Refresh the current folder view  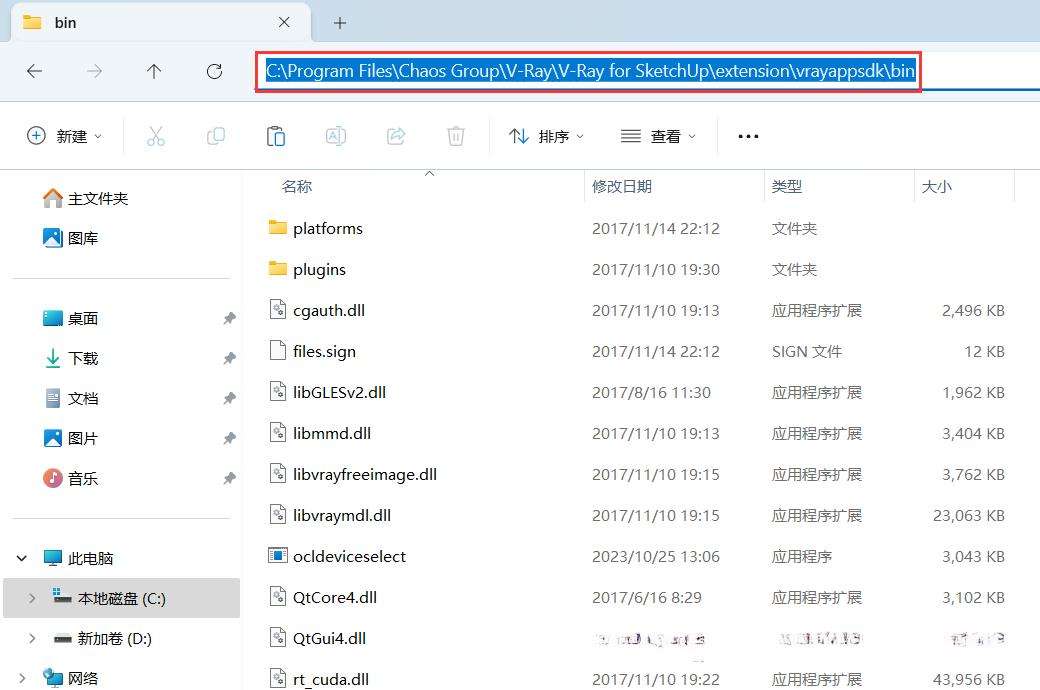tap(214, 71)
